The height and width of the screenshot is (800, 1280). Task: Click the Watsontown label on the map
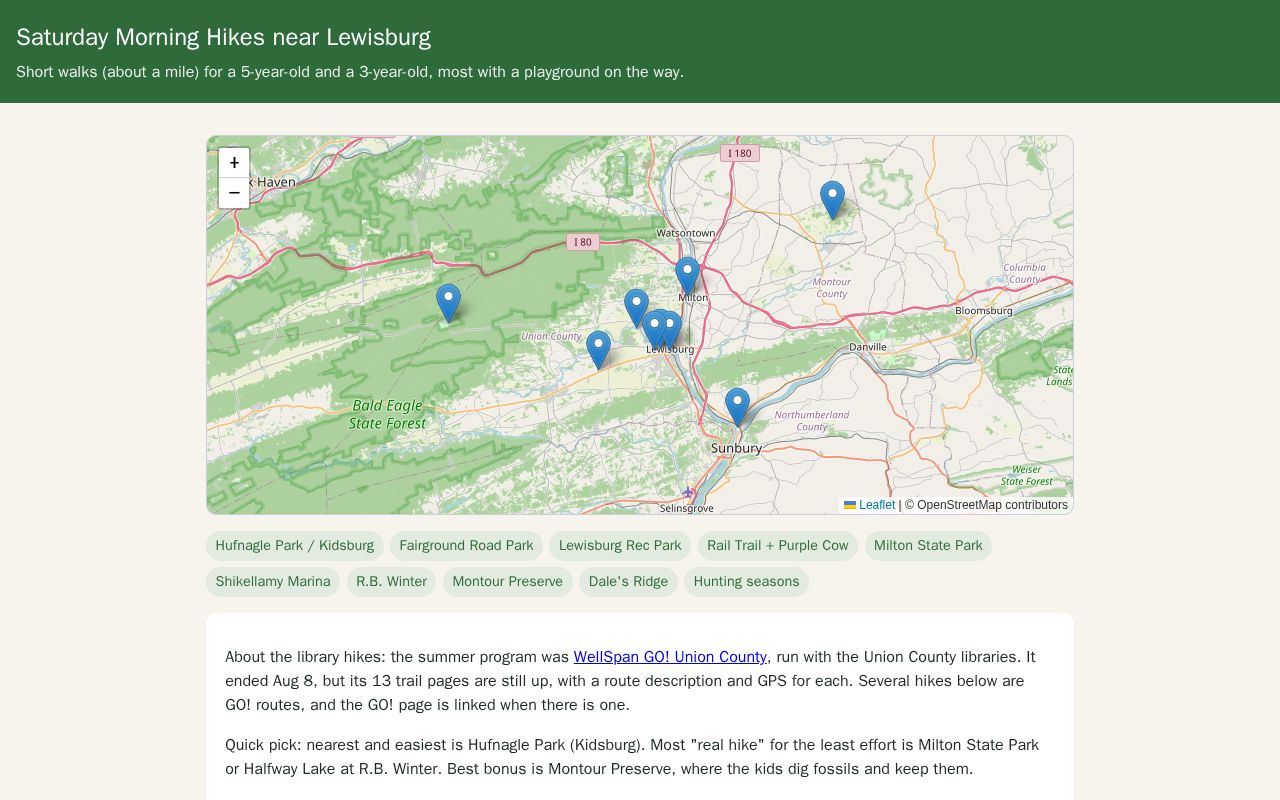(x=686, y=233)
